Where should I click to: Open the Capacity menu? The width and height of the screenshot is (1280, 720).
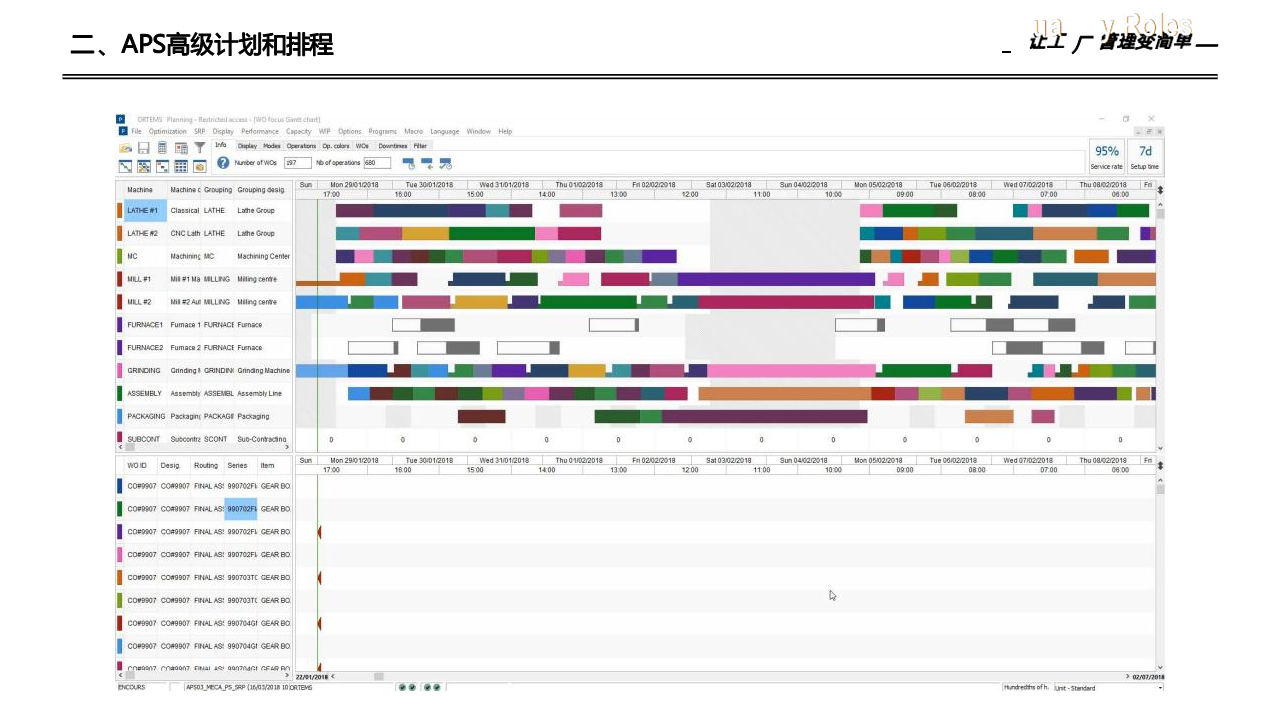point(299,131)
